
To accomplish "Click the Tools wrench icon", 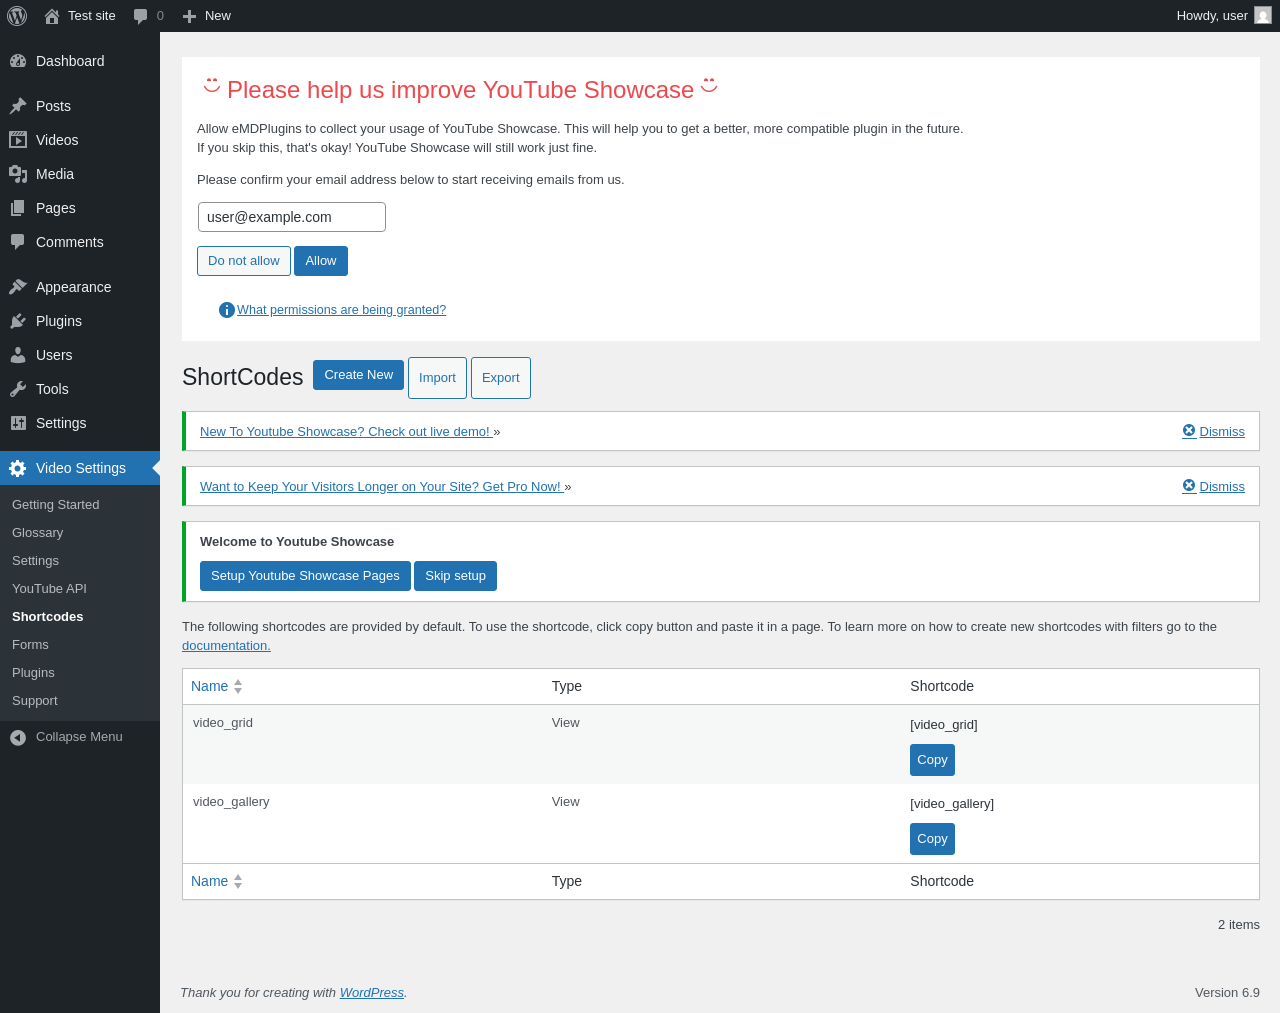I will (x=18, y=389).
